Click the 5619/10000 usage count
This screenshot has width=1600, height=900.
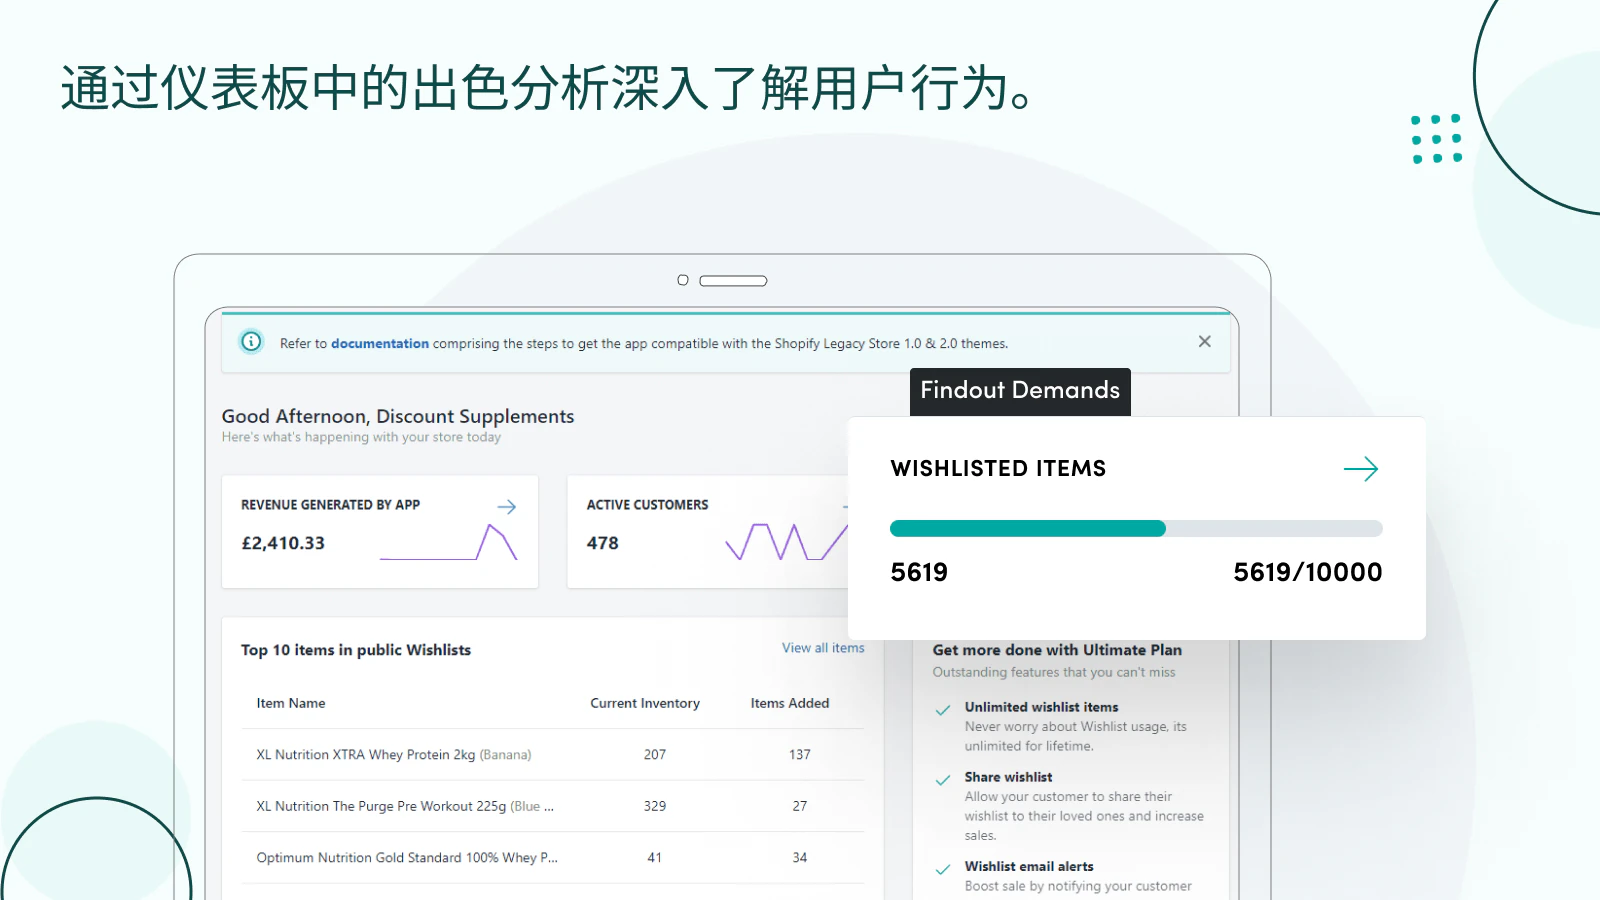point(1308,572)
